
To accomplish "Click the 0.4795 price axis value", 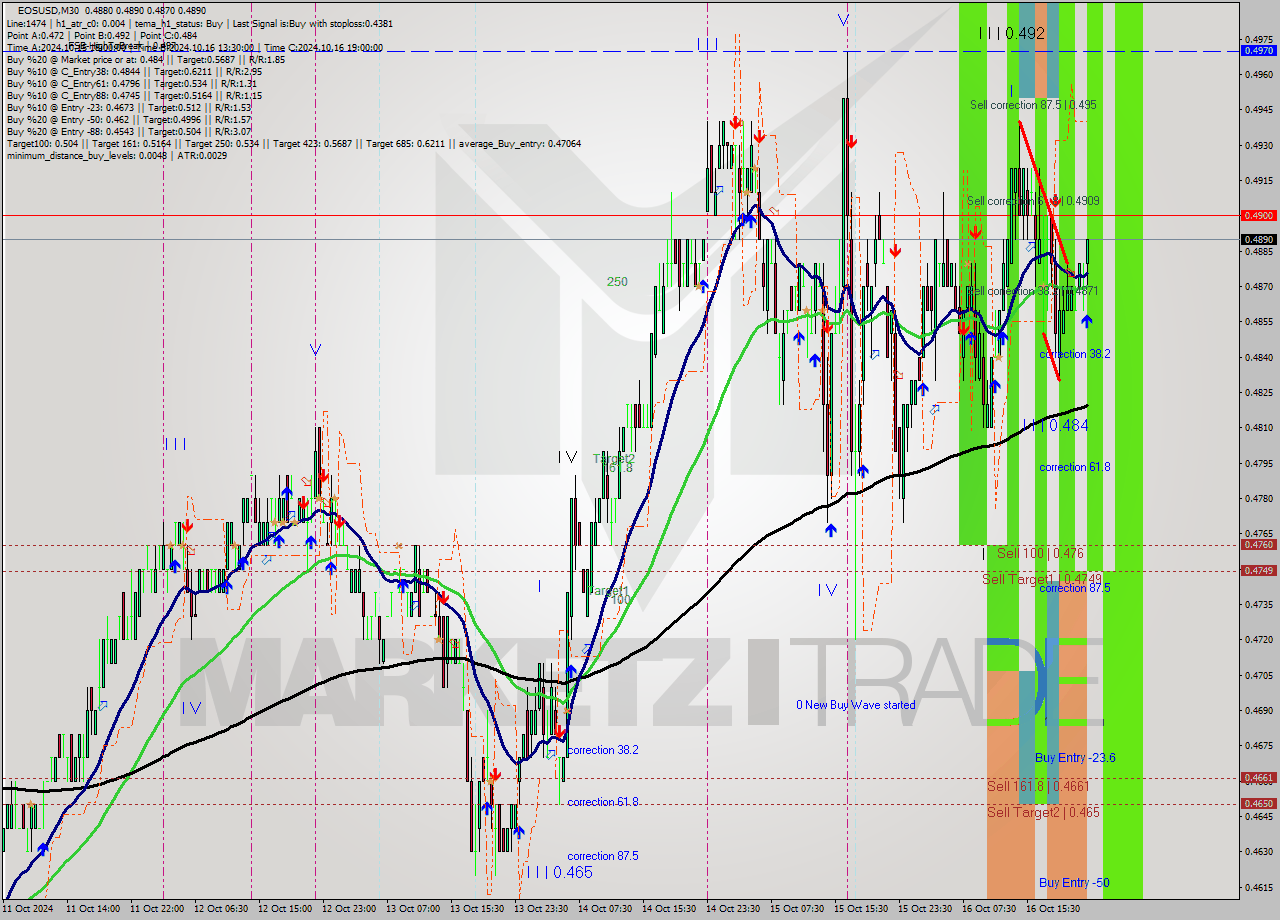I will 1259,463.
